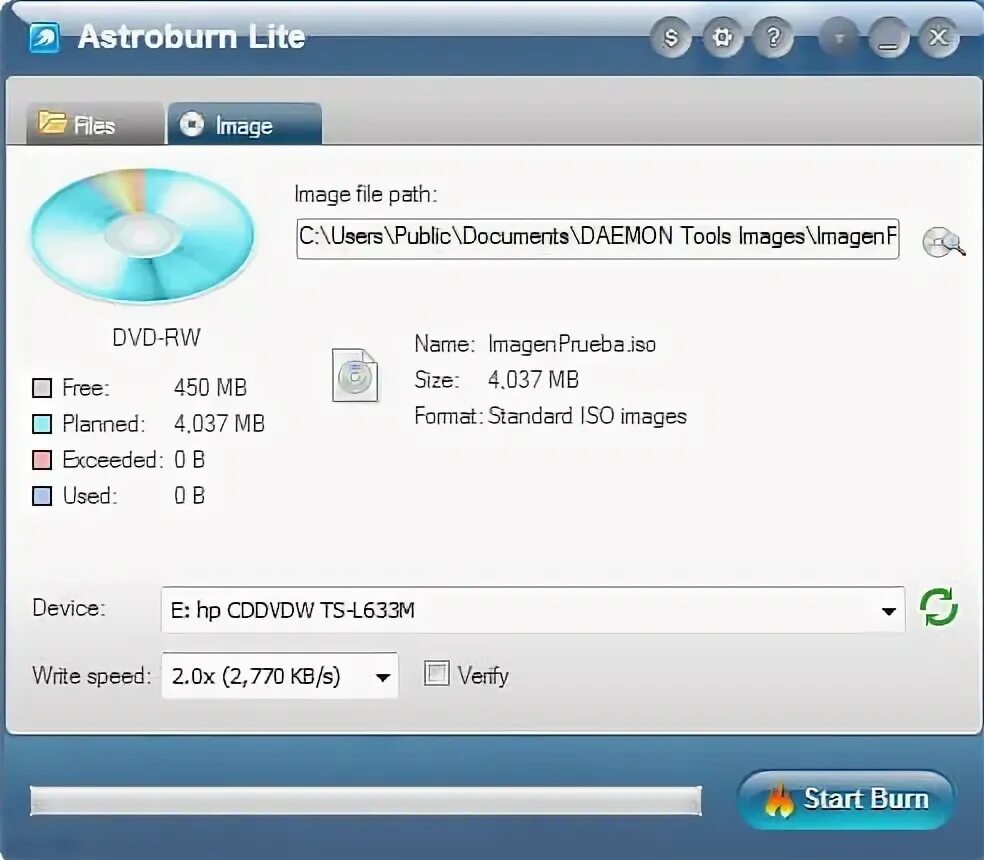
Task: Minimize the Astroburn Lite window
Action: [x=889, y=38]
